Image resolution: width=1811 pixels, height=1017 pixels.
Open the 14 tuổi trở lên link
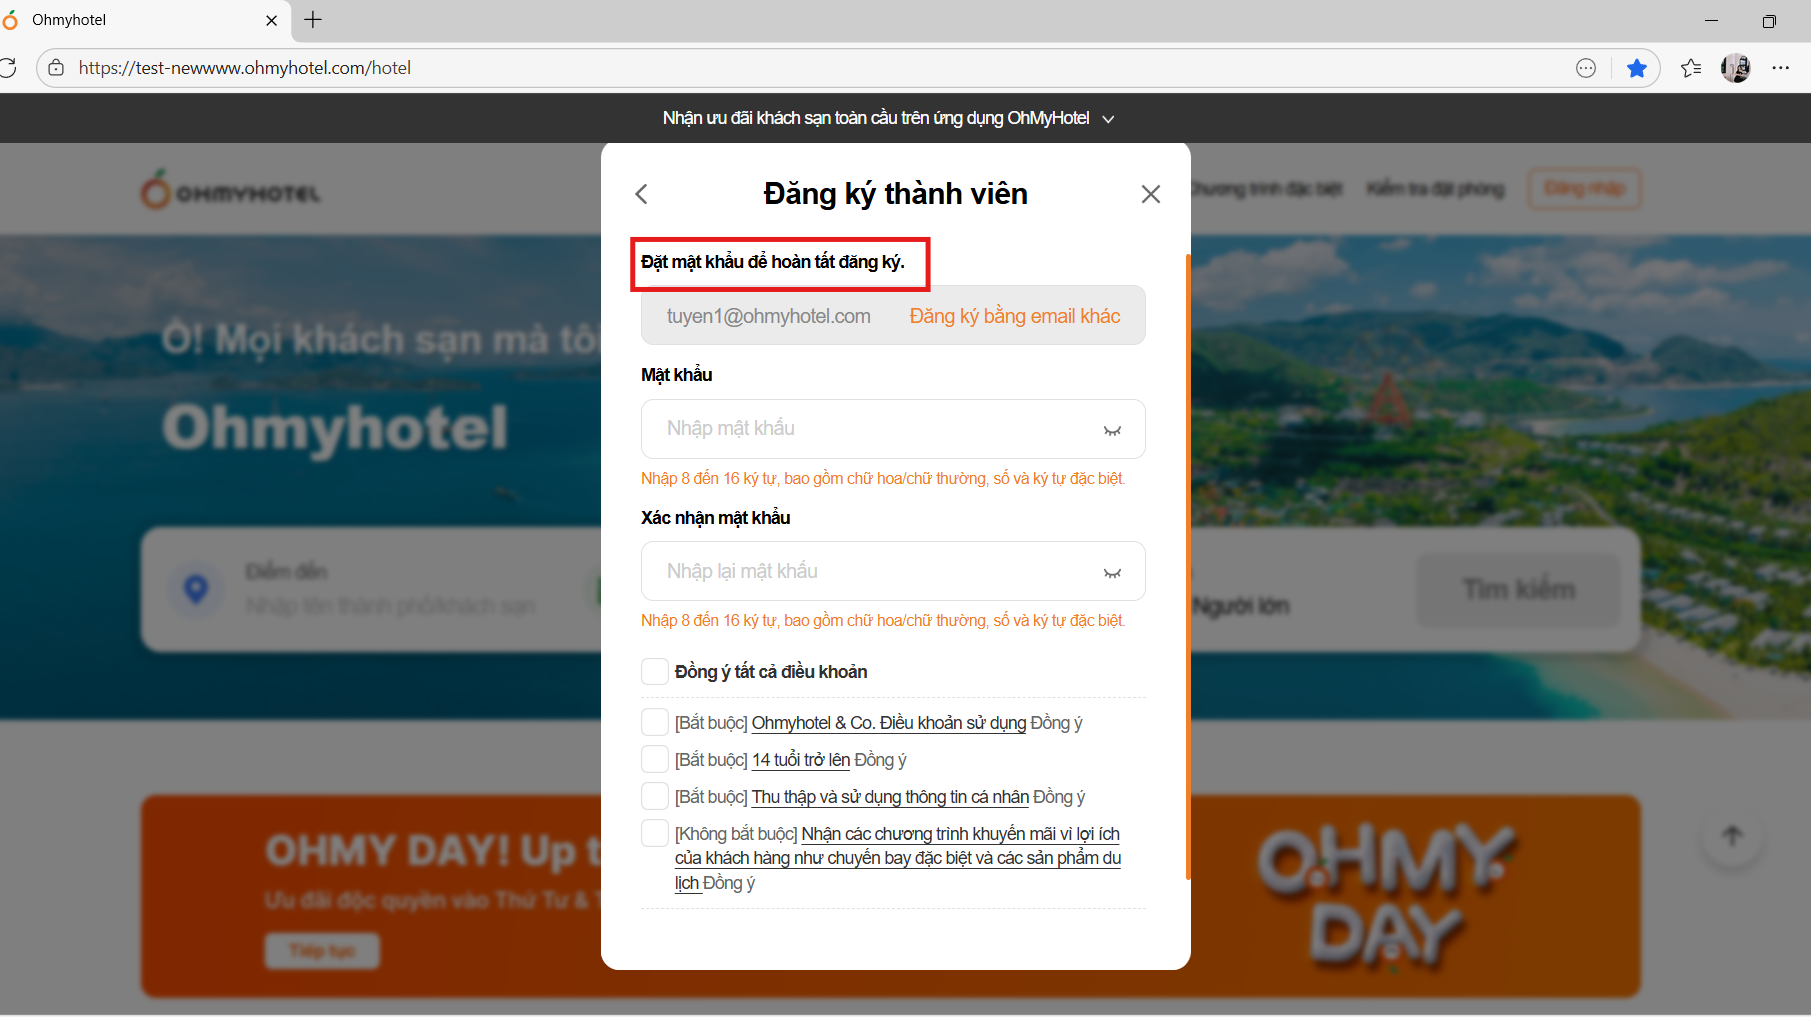pyautogui.click(x=801, y=760)
